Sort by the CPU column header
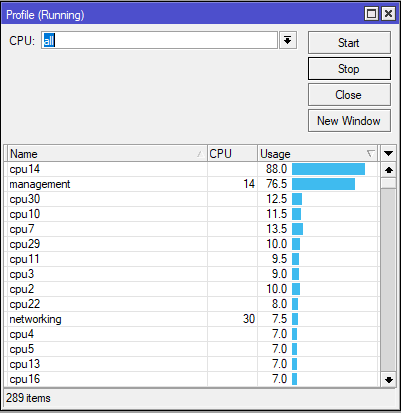401x413 pixels. pyautogui.click(x=232, y=154)
